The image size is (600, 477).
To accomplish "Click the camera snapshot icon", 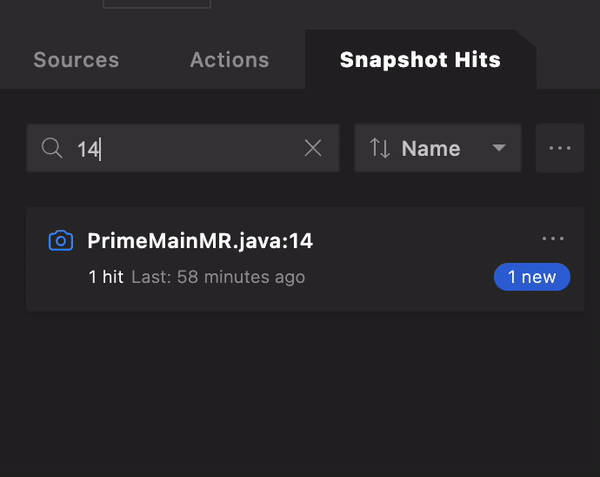I will click(x=61, y=241).
